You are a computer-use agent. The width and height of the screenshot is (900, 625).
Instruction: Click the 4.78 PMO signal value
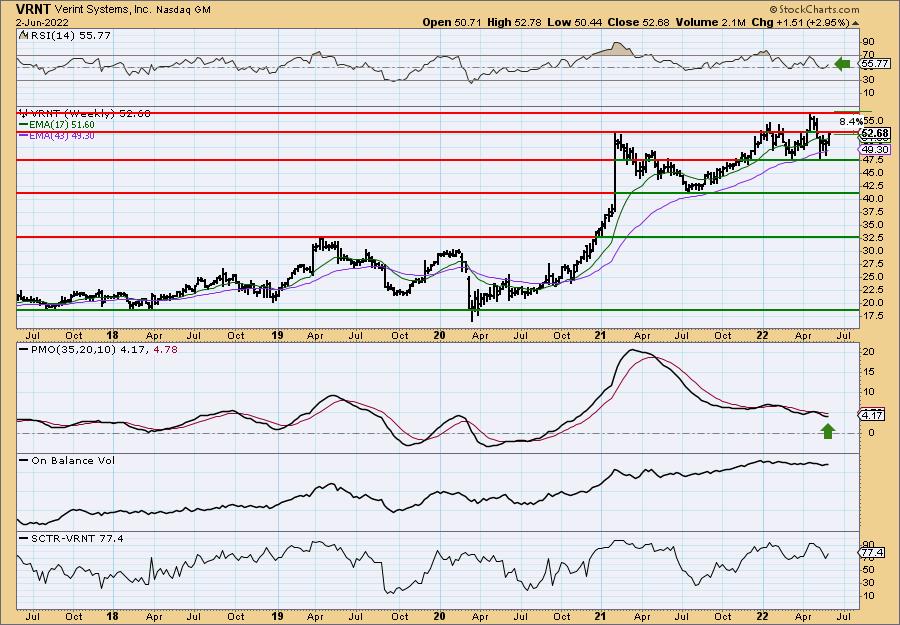pyautogui.click(x=165, y=349)
